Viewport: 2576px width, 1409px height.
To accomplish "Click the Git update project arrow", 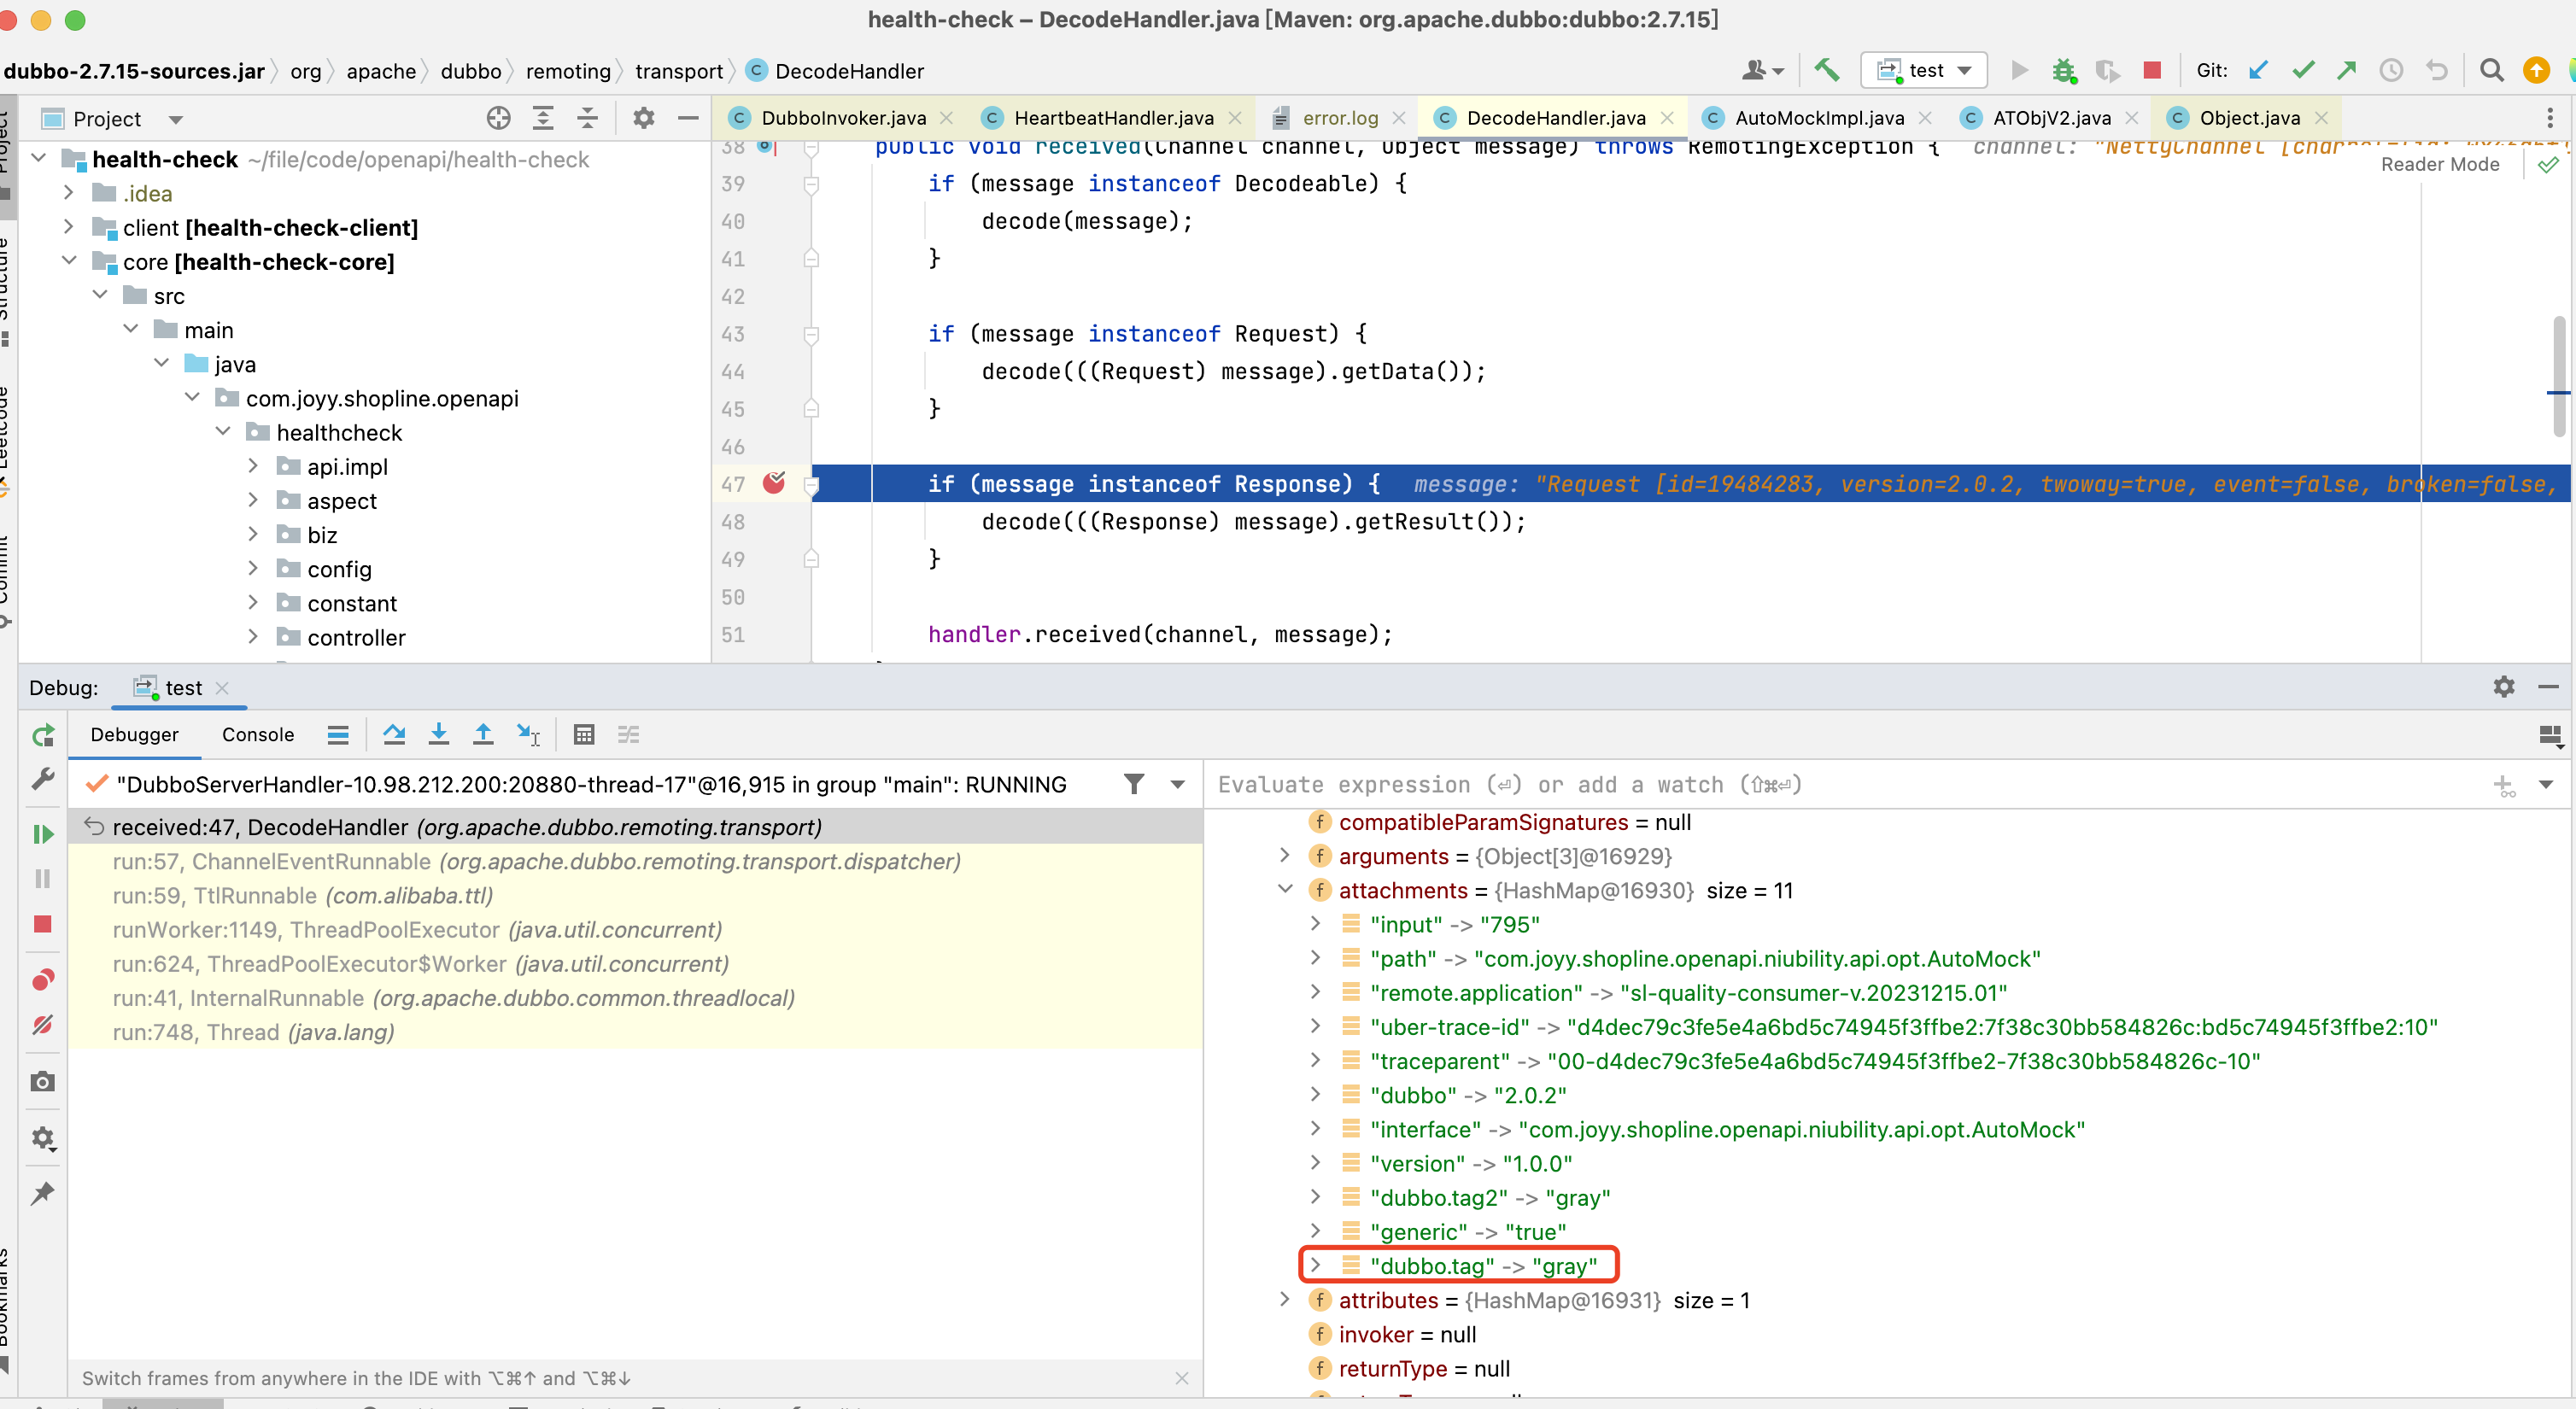I will [x=2258, y=70].
